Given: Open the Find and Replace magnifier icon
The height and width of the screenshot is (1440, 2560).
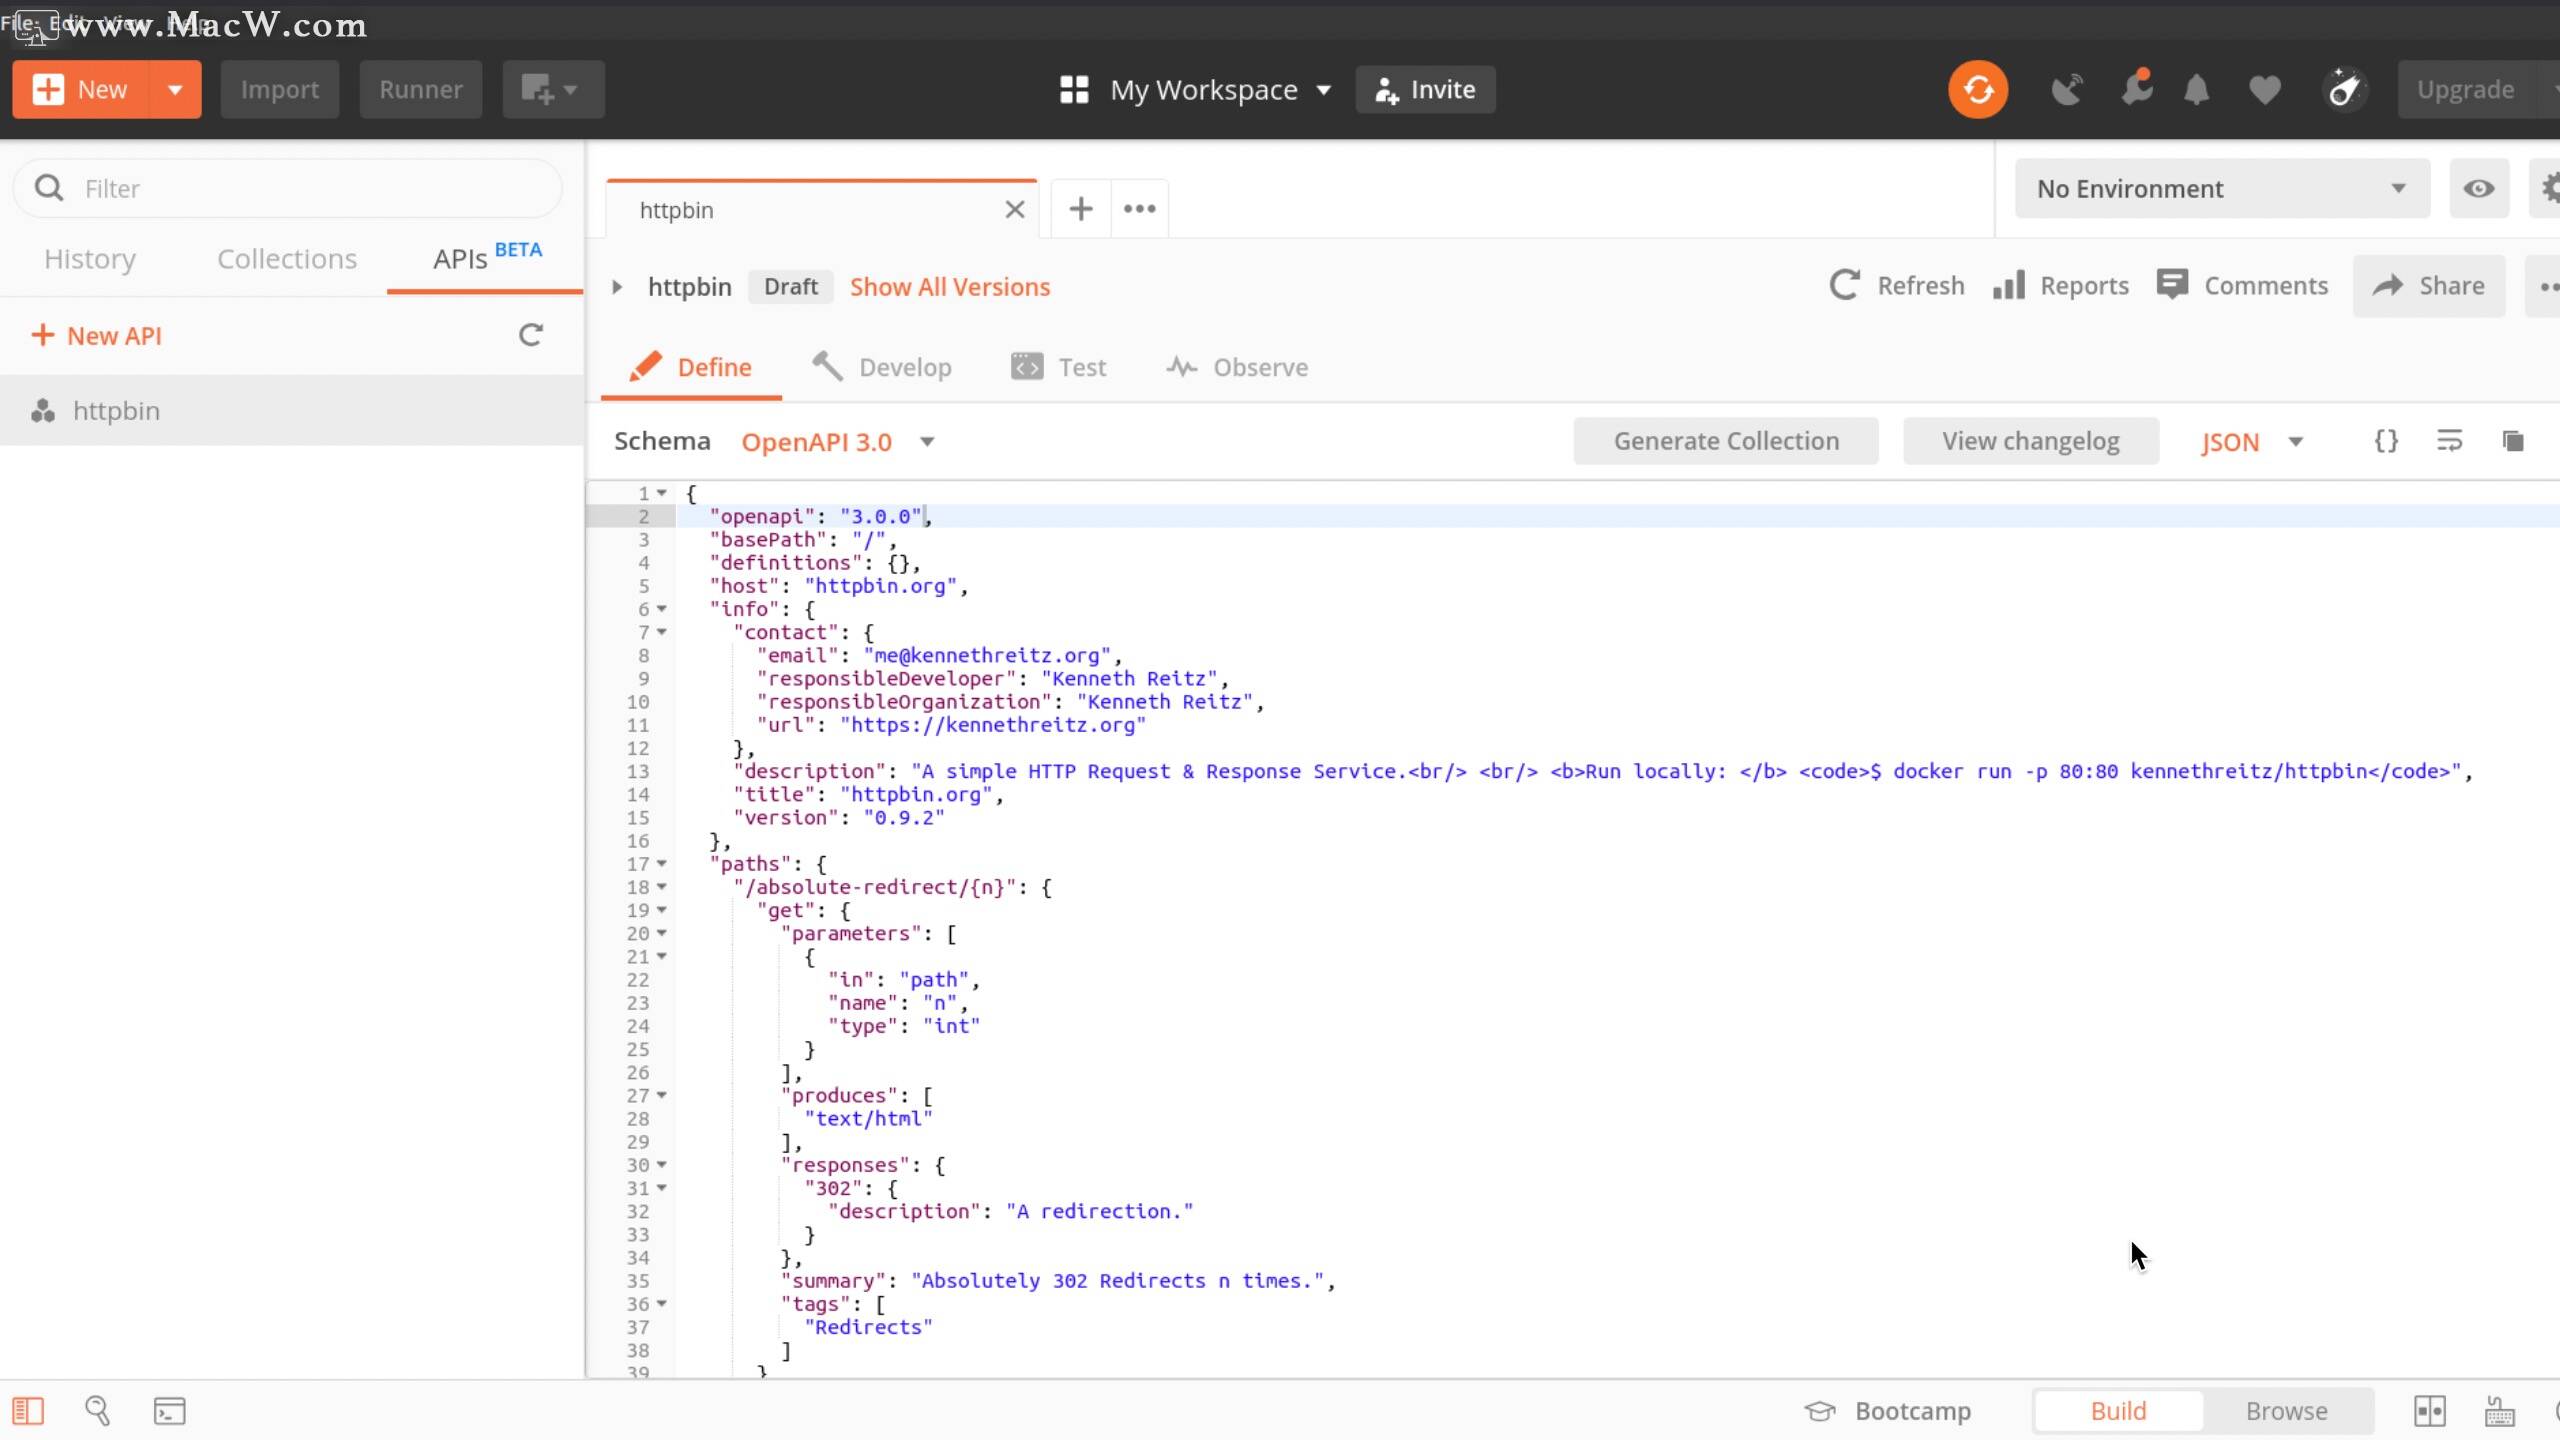Looking at the screenshot, I should (x=97, y=1411).
